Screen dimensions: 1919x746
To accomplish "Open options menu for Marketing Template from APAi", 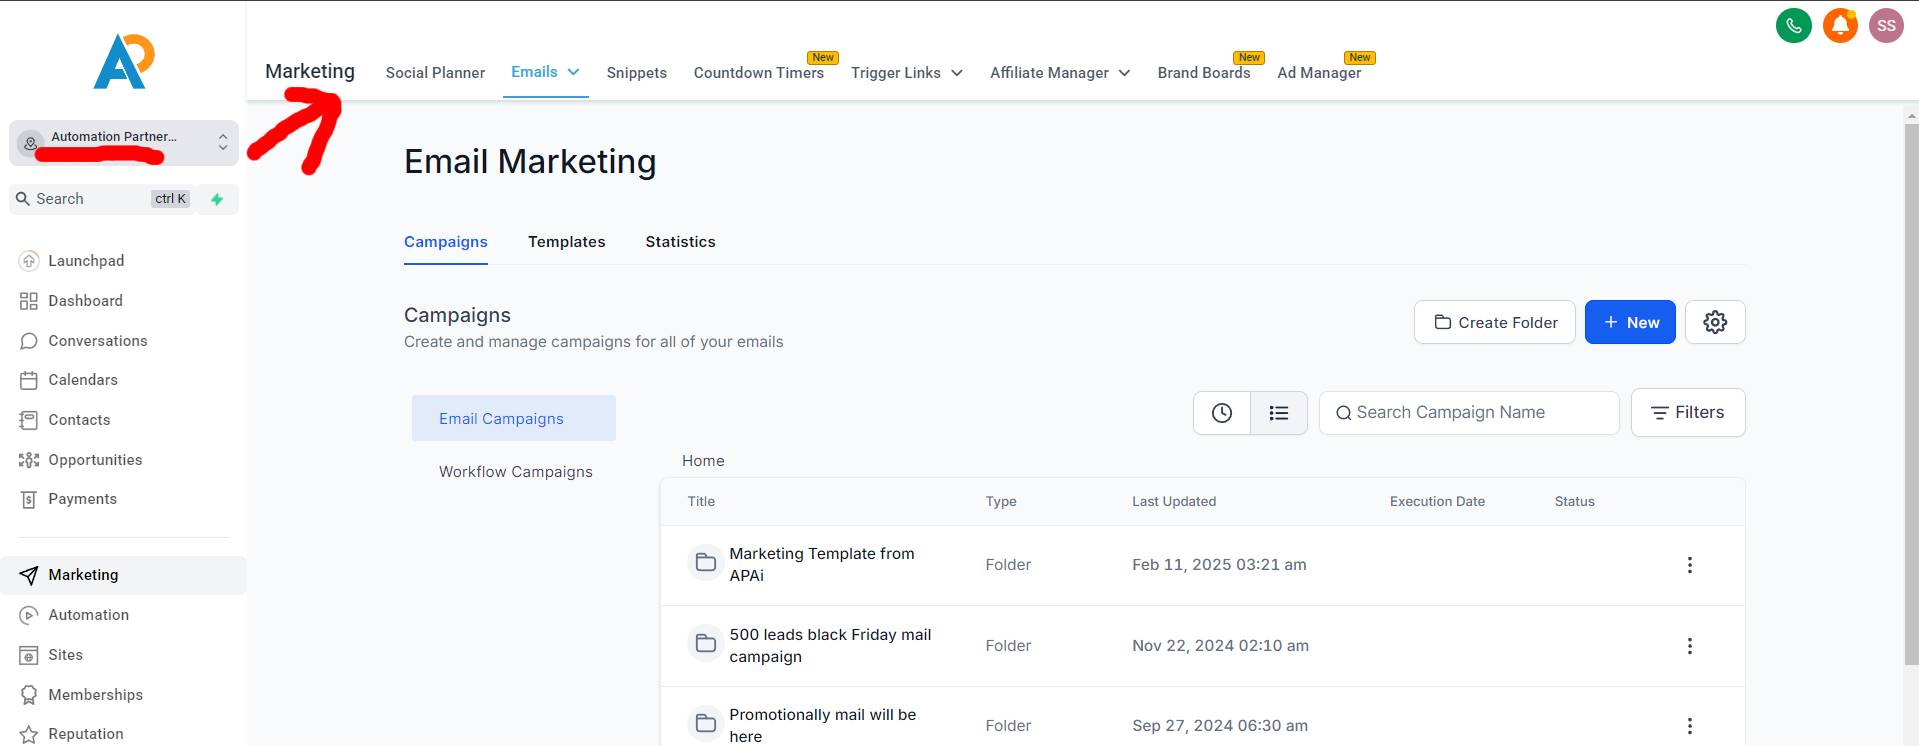I will pos(1690,565).
